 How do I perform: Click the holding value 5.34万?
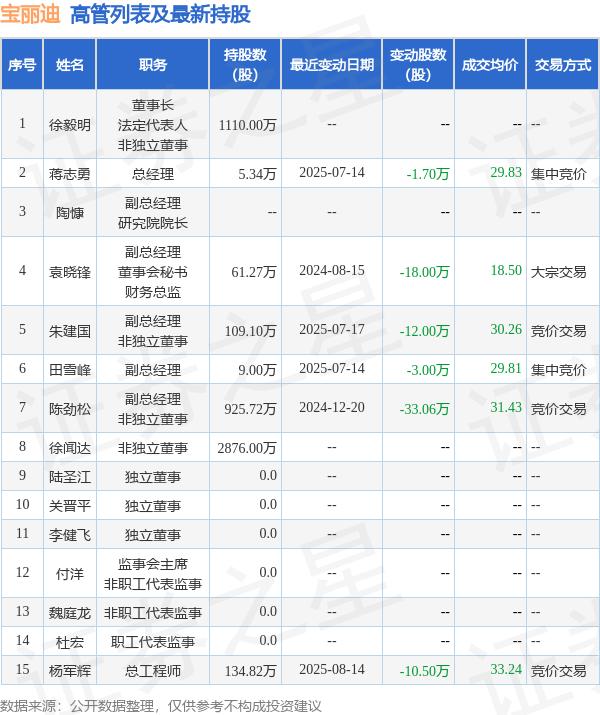click(257, 174)
